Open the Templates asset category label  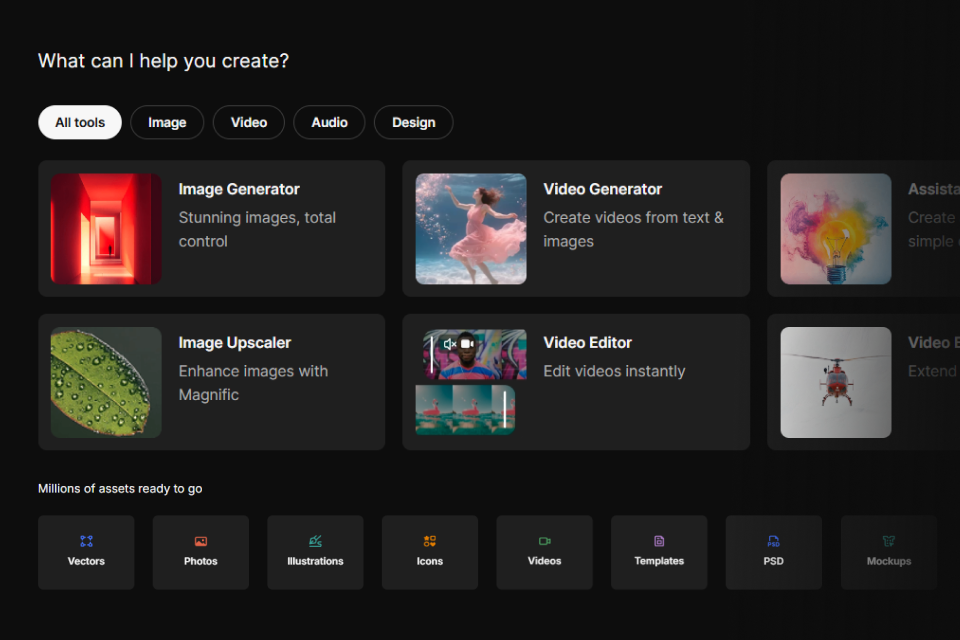659,561
